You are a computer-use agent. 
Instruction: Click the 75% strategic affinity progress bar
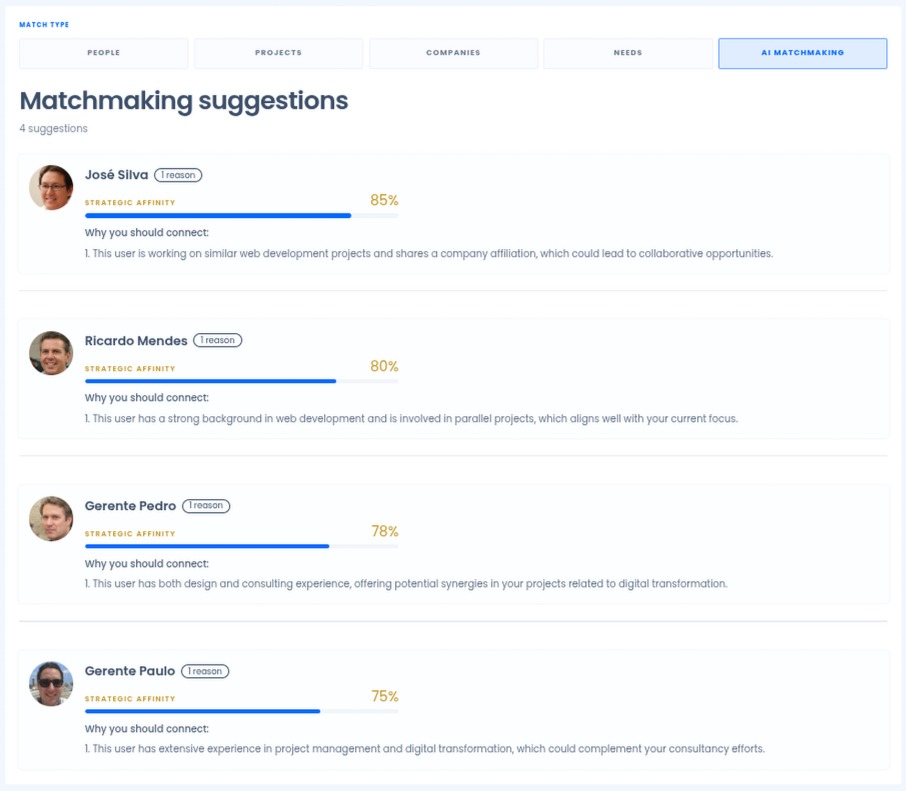pyautogui.click(x=242, y=711)
